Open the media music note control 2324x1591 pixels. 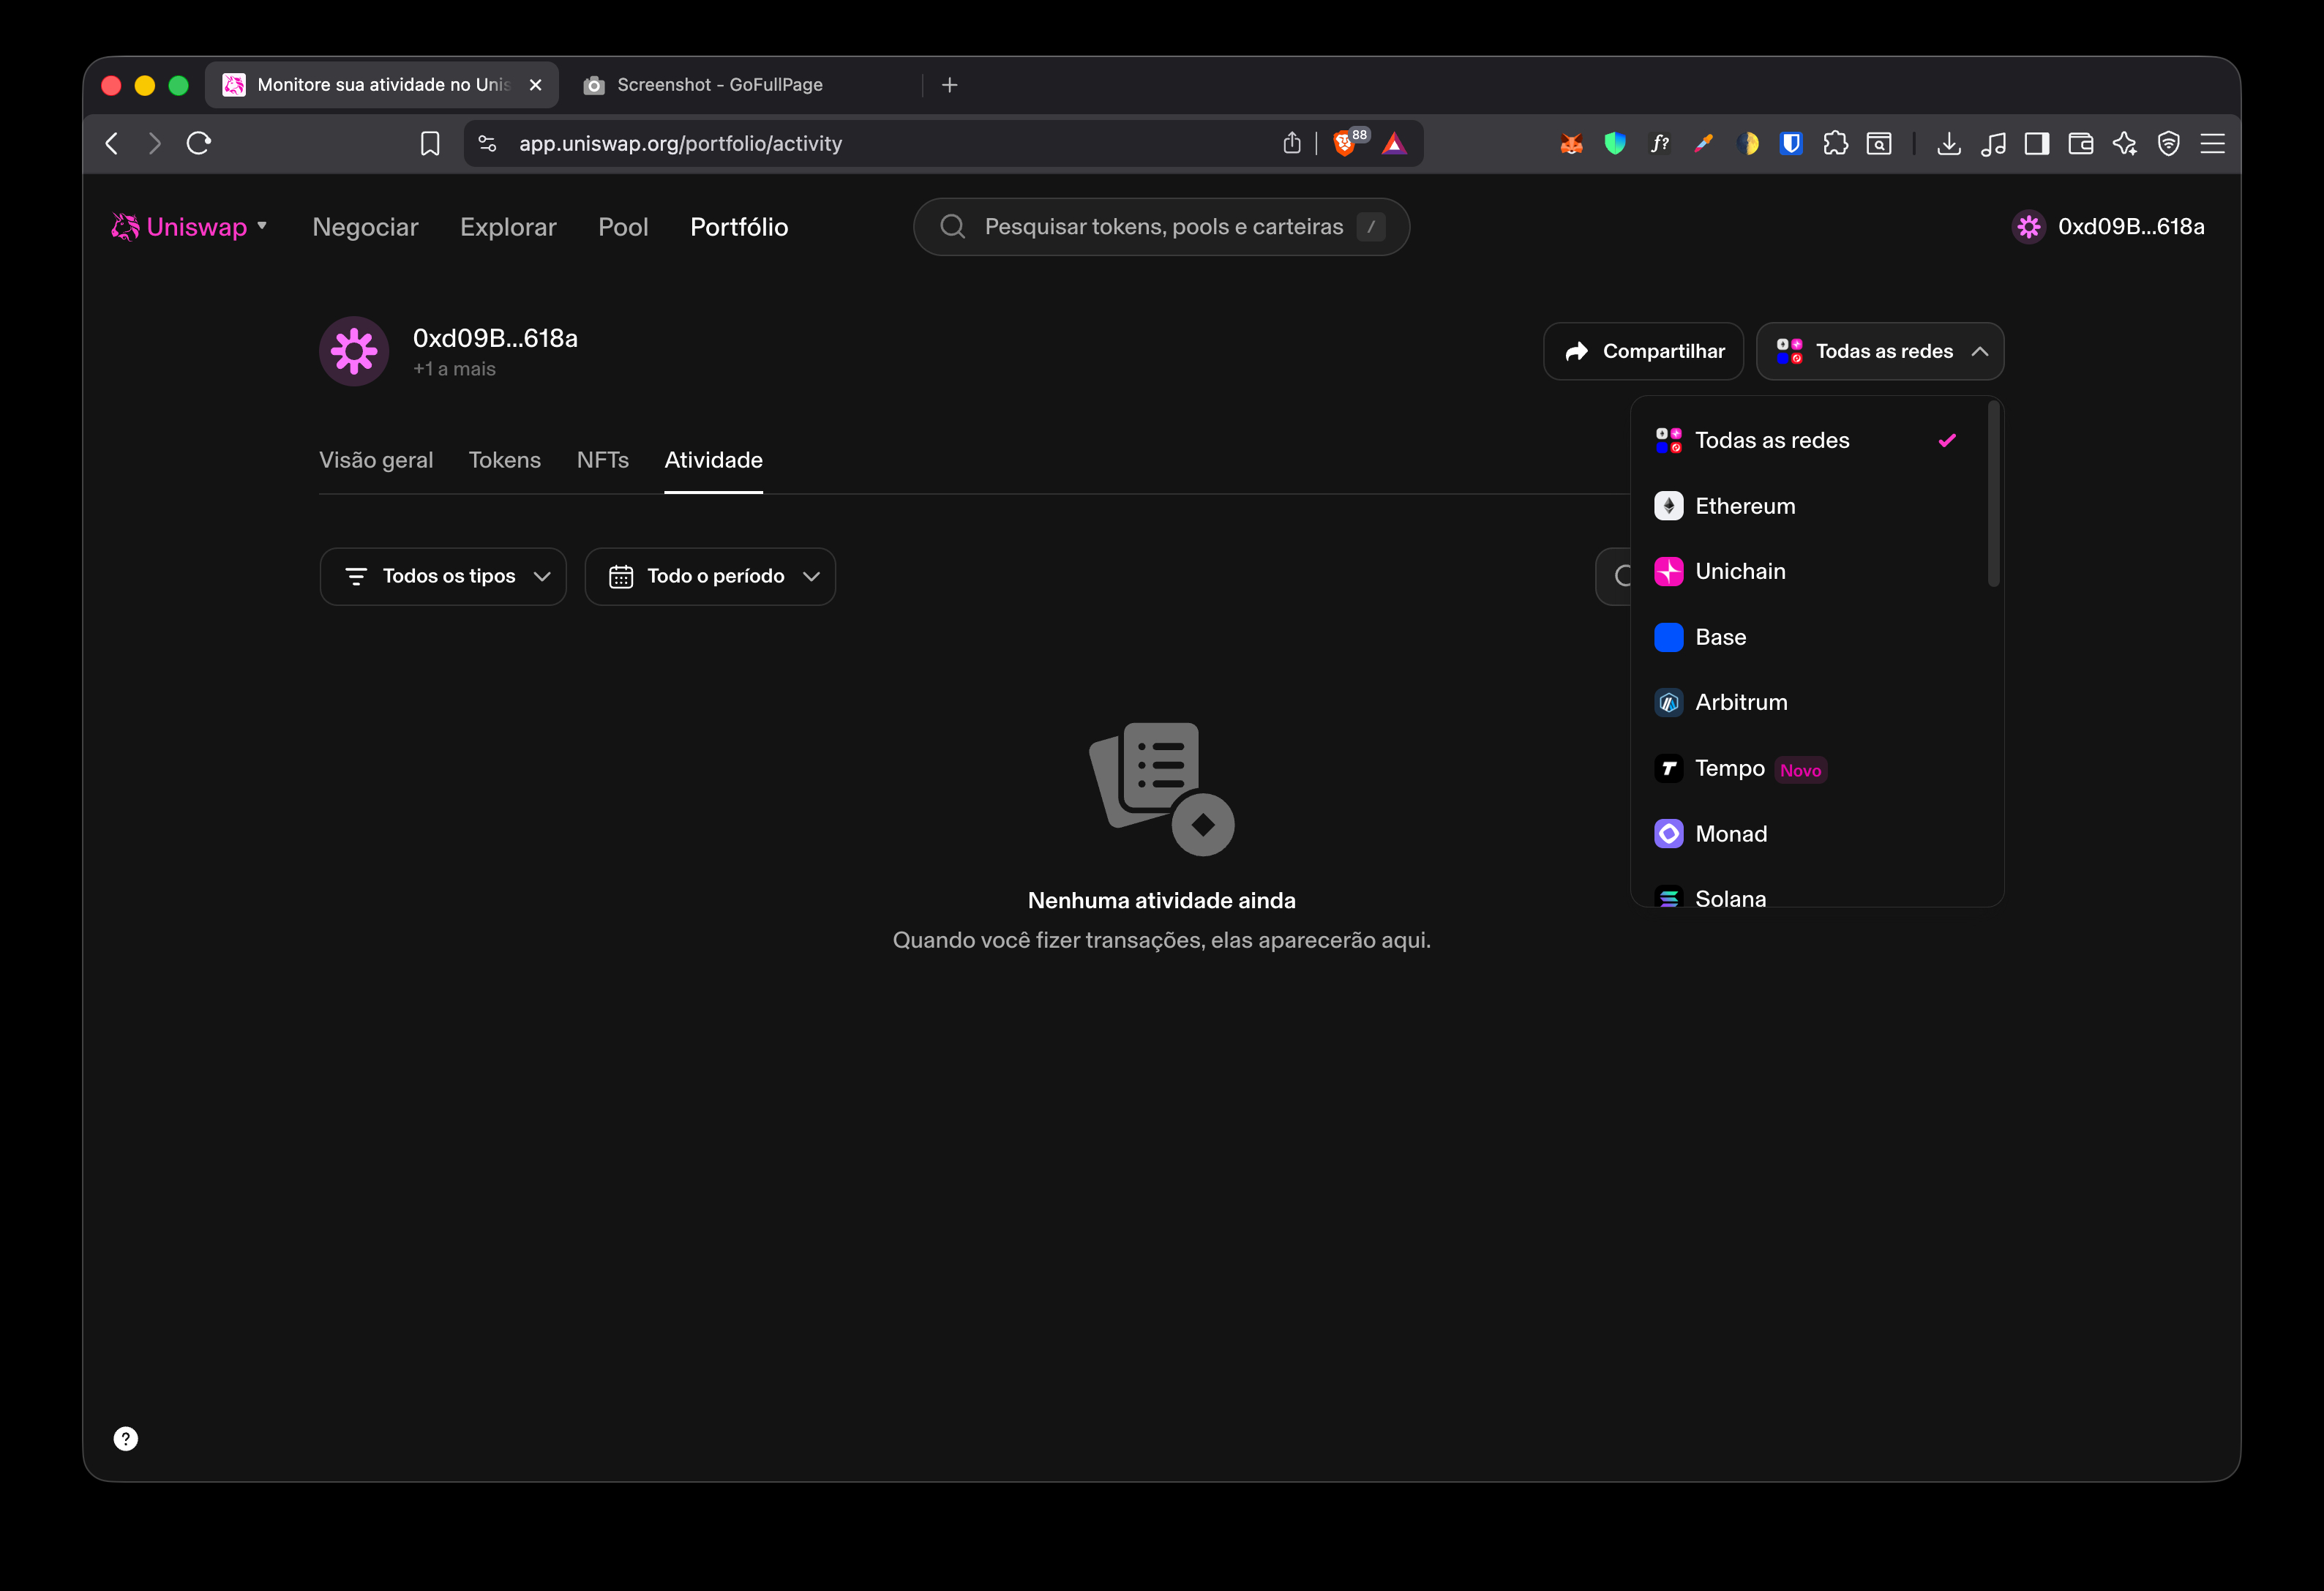pyautogui.click(x=1993, y=144)
